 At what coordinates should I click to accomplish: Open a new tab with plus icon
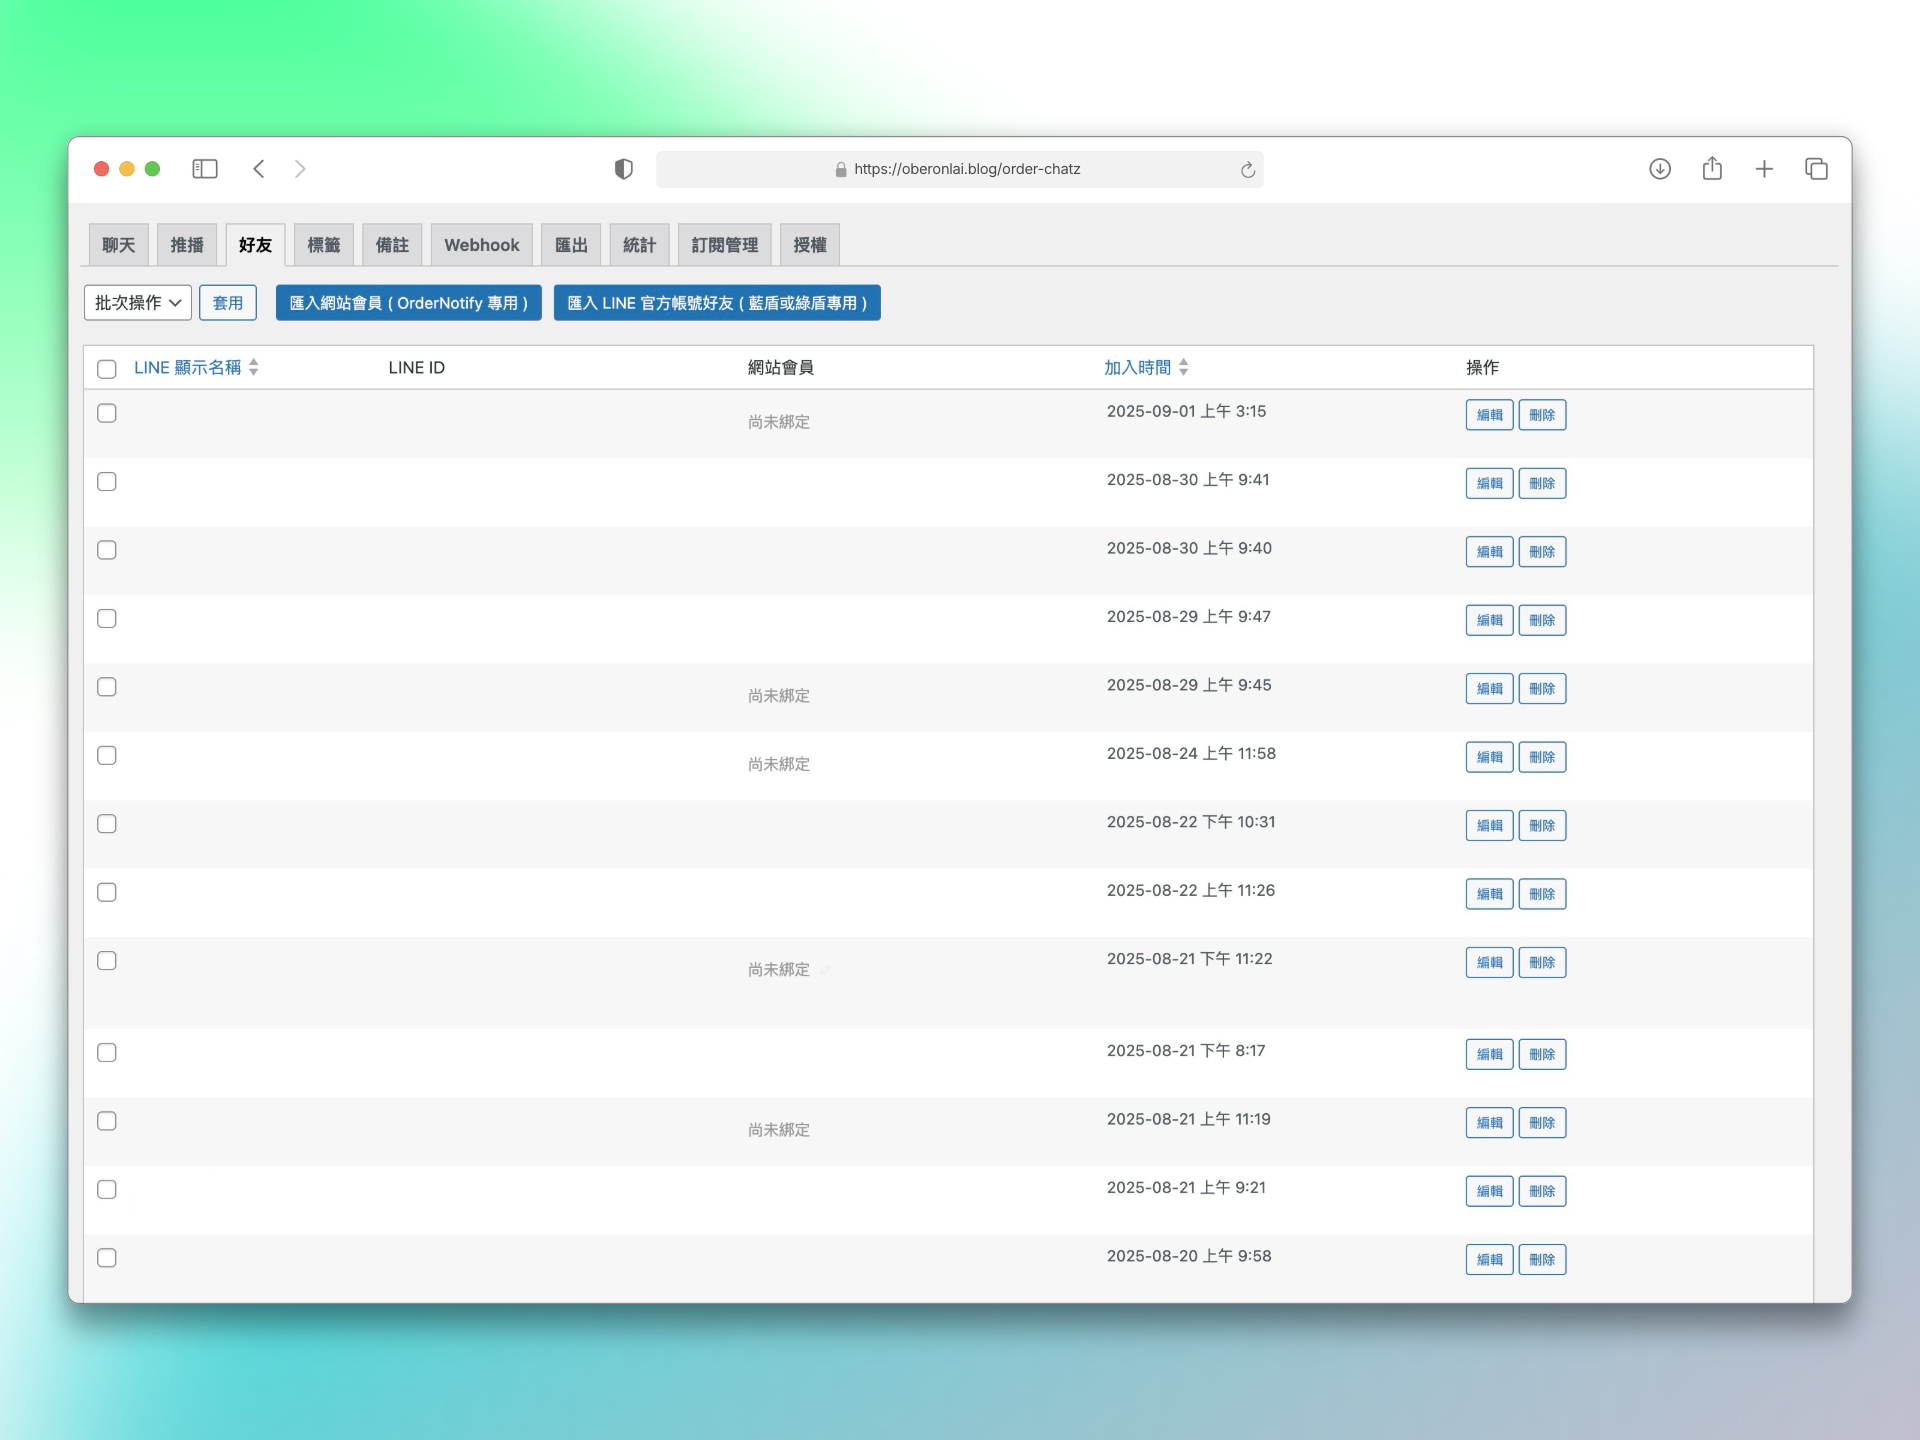click(1764, 169)
